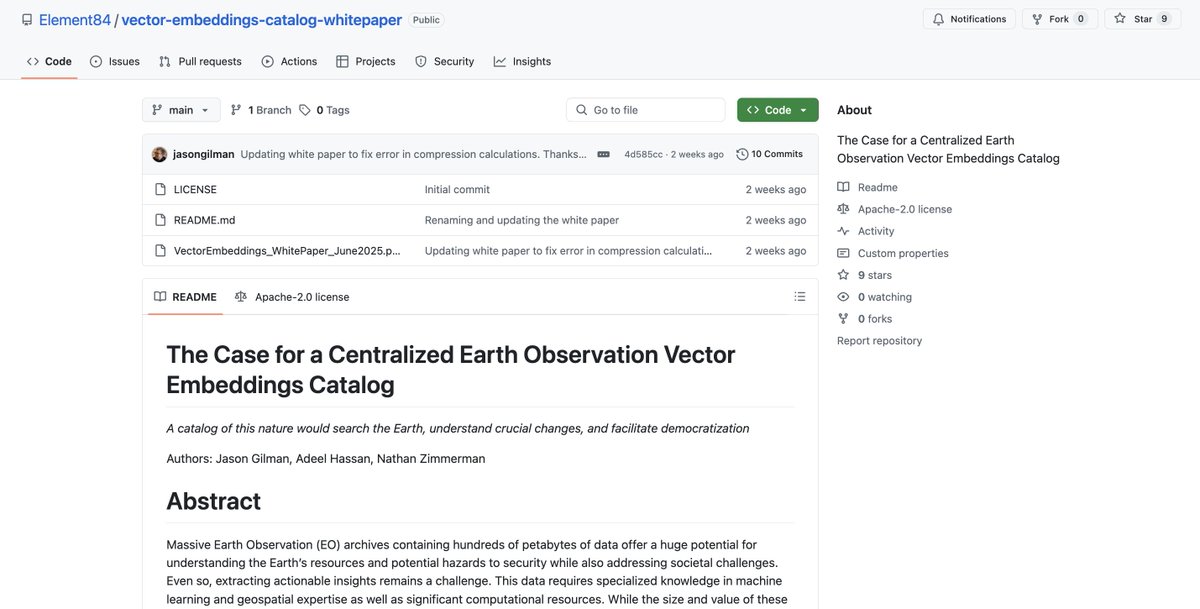View the 10 Commits history

pyautogui.click(x=769, y=154)
